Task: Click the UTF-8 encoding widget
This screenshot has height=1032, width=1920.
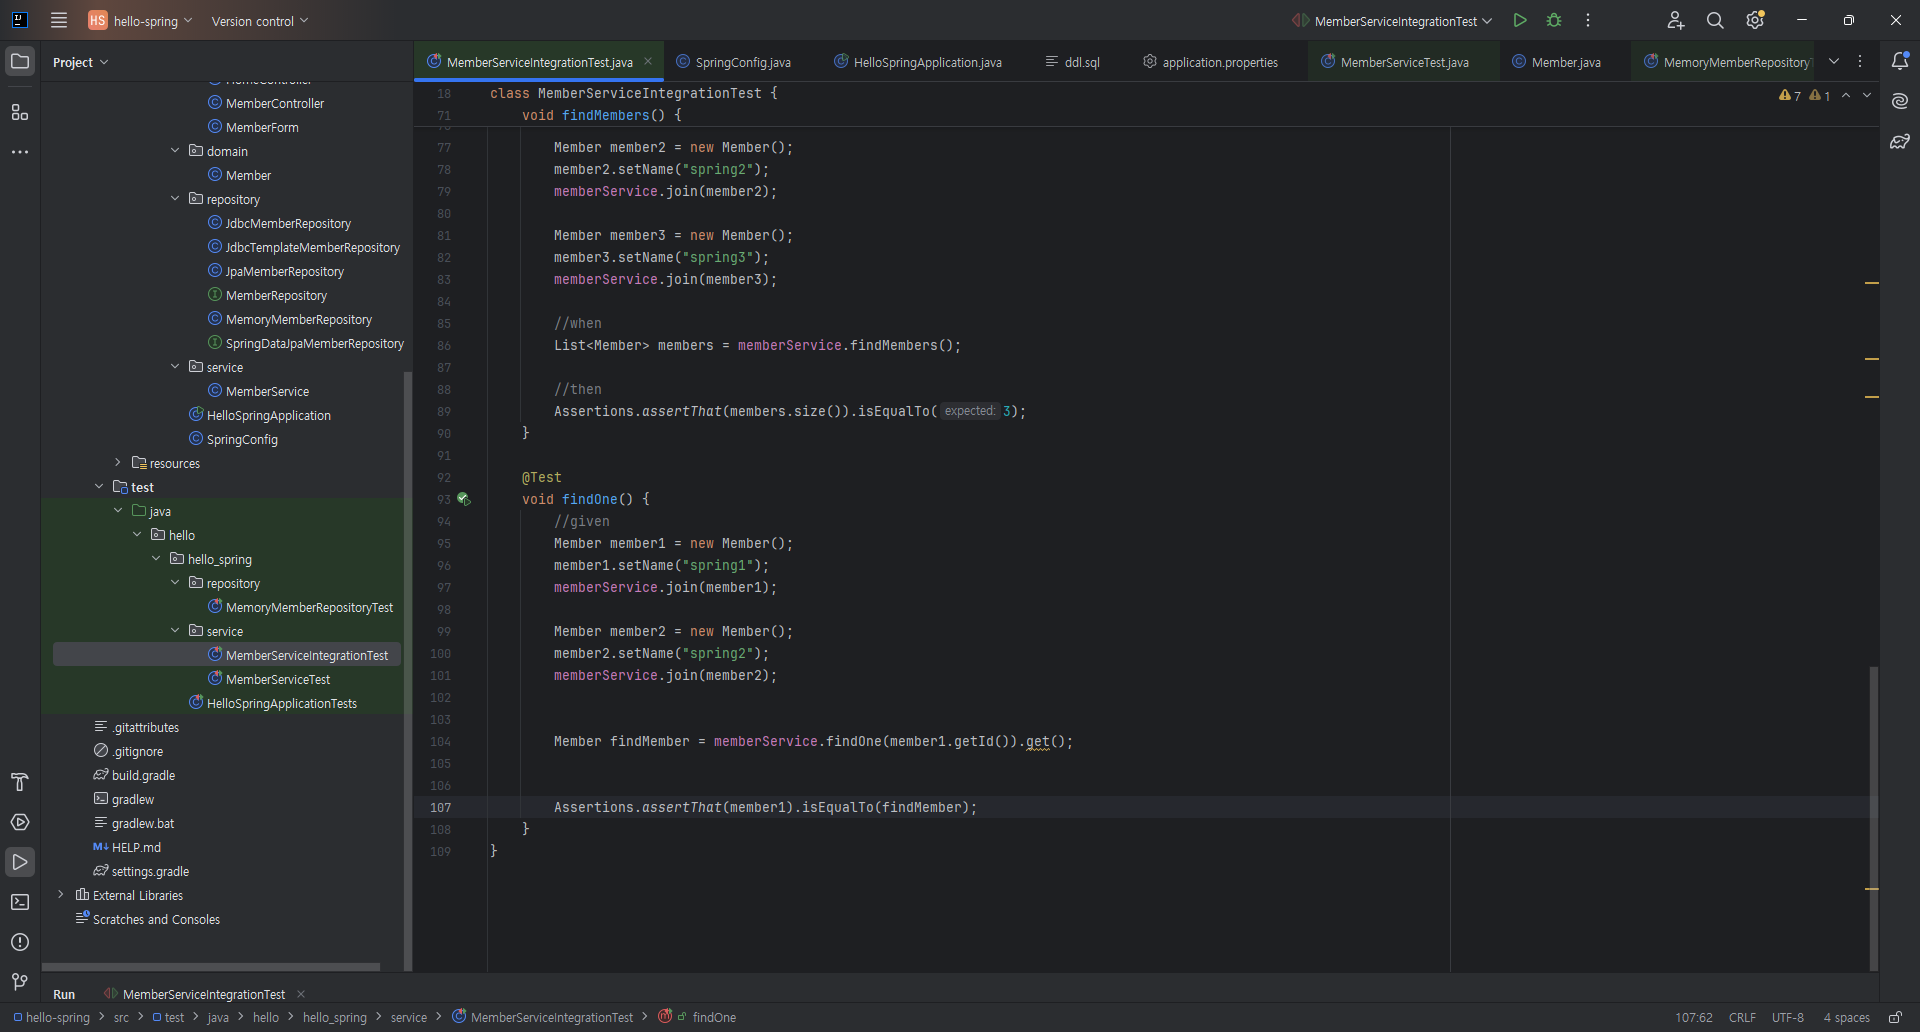Action: point(1788,1017)
